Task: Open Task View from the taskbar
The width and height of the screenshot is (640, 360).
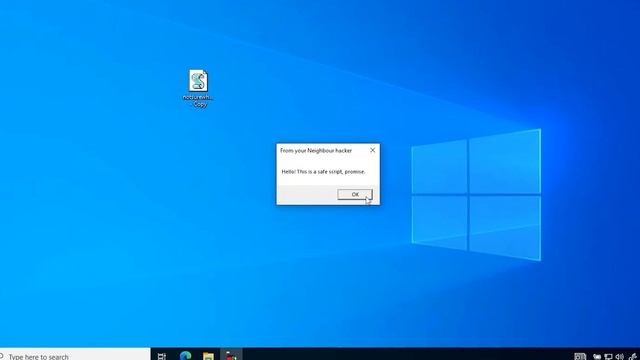Action: coord(162,356)
